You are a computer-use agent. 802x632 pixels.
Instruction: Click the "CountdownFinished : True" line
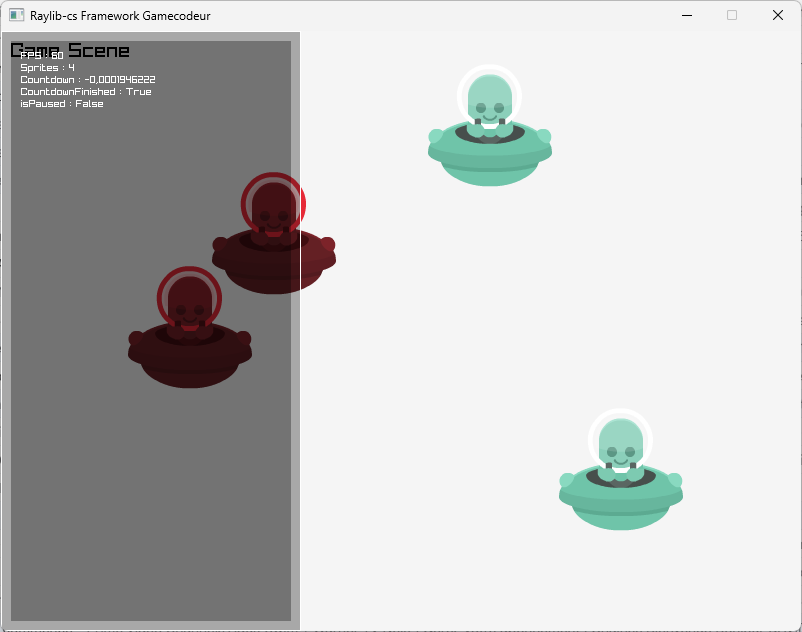[85, 92]
